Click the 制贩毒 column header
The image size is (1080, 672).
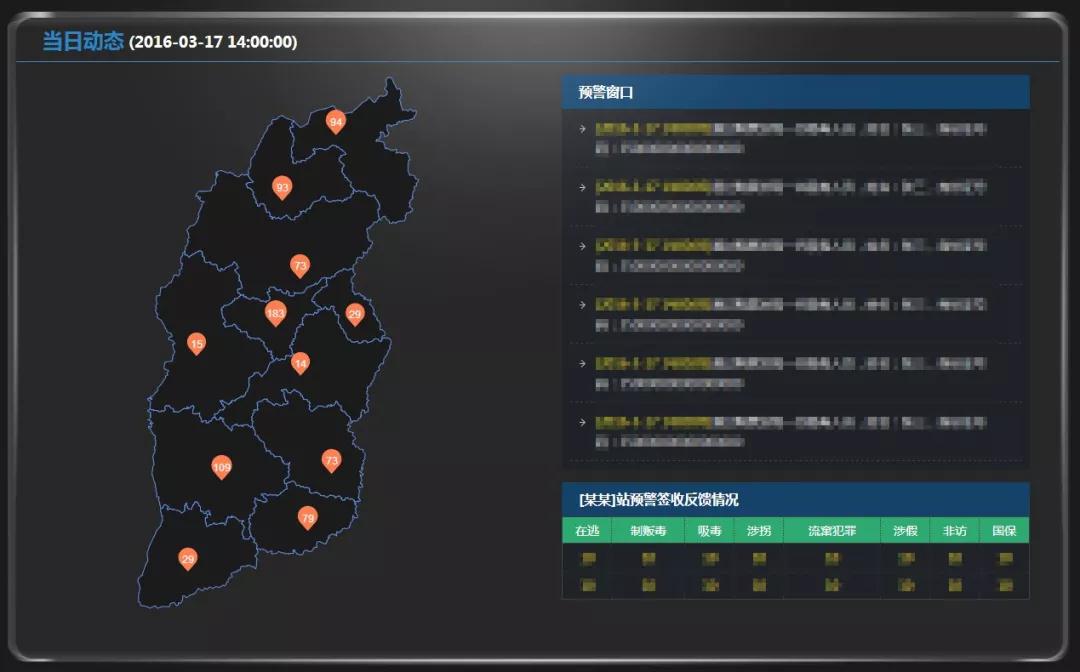[648, 531]
